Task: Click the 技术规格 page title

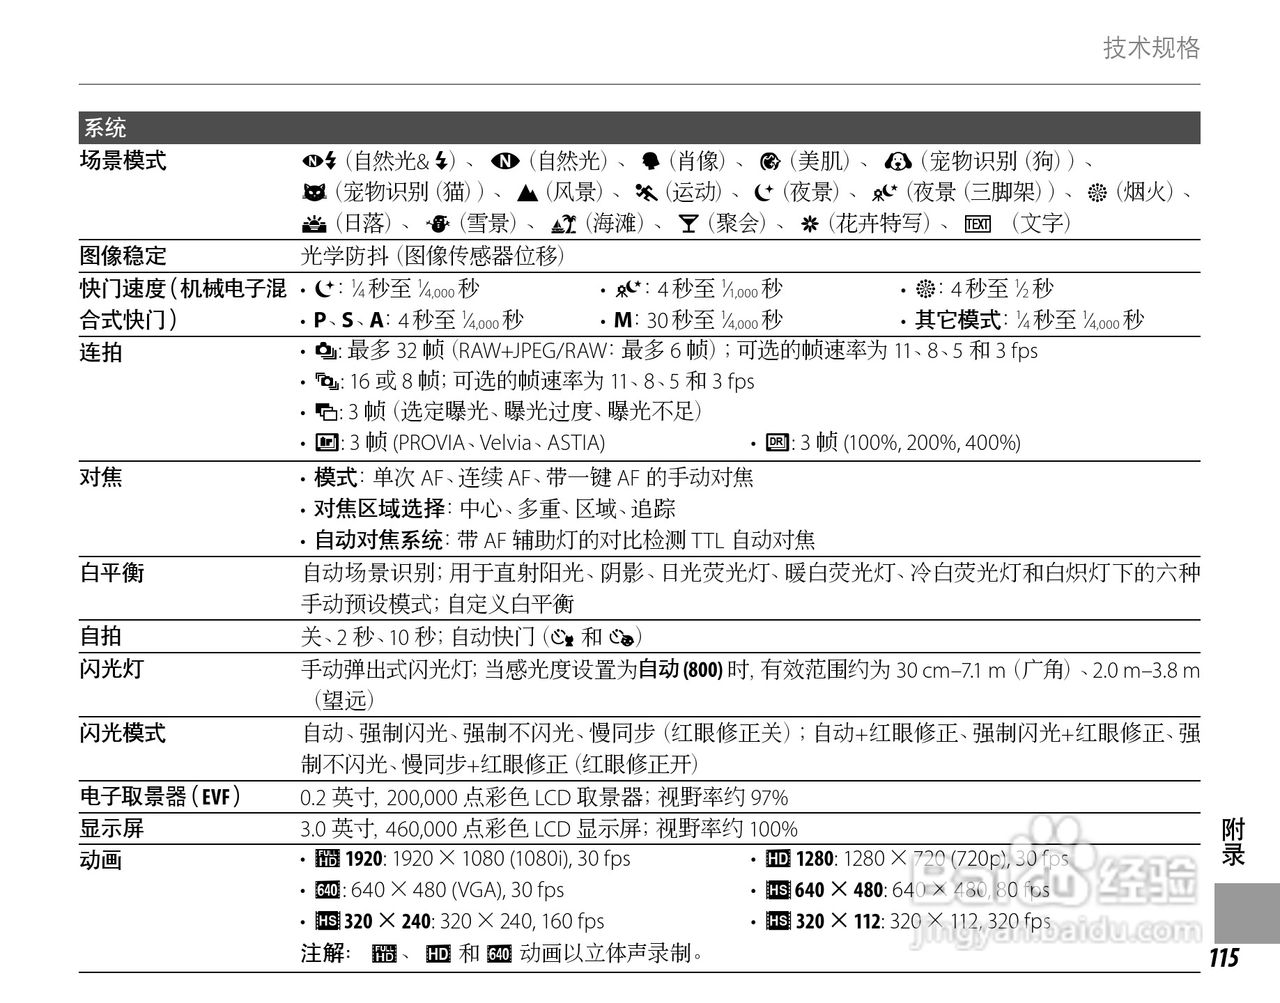Action: coord(1152,48)
